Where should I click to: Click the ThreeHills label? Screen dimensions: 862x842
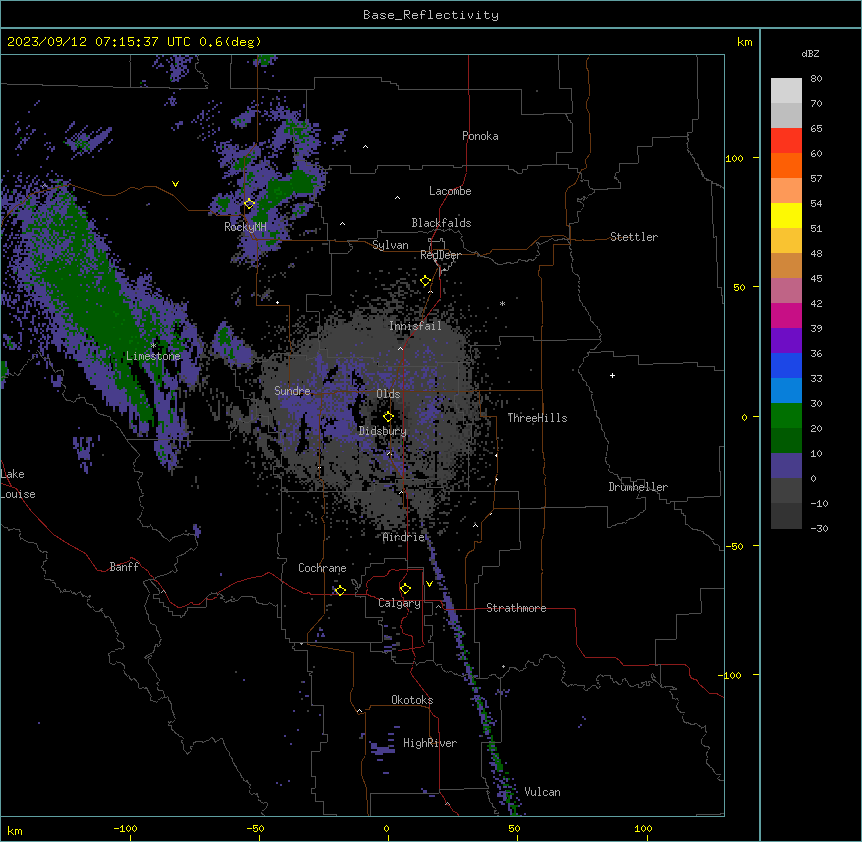[x=537, y=418]
